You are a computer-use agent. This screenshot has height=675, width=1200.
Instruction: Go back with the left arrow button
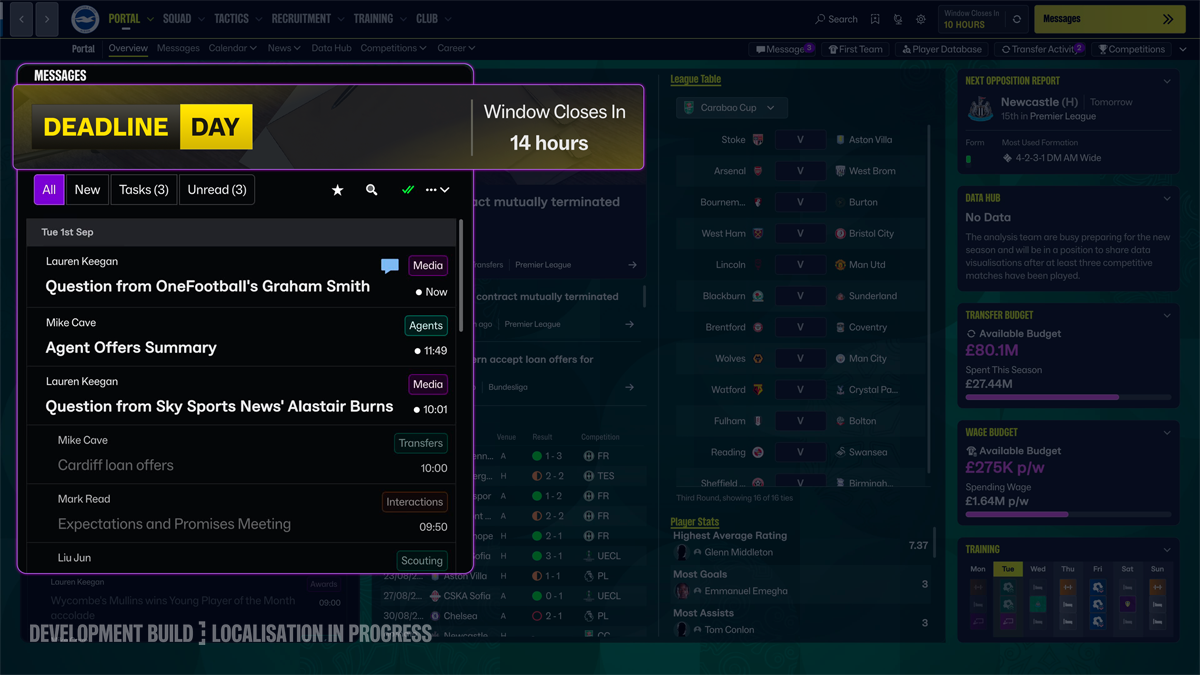tap(22, 19)
